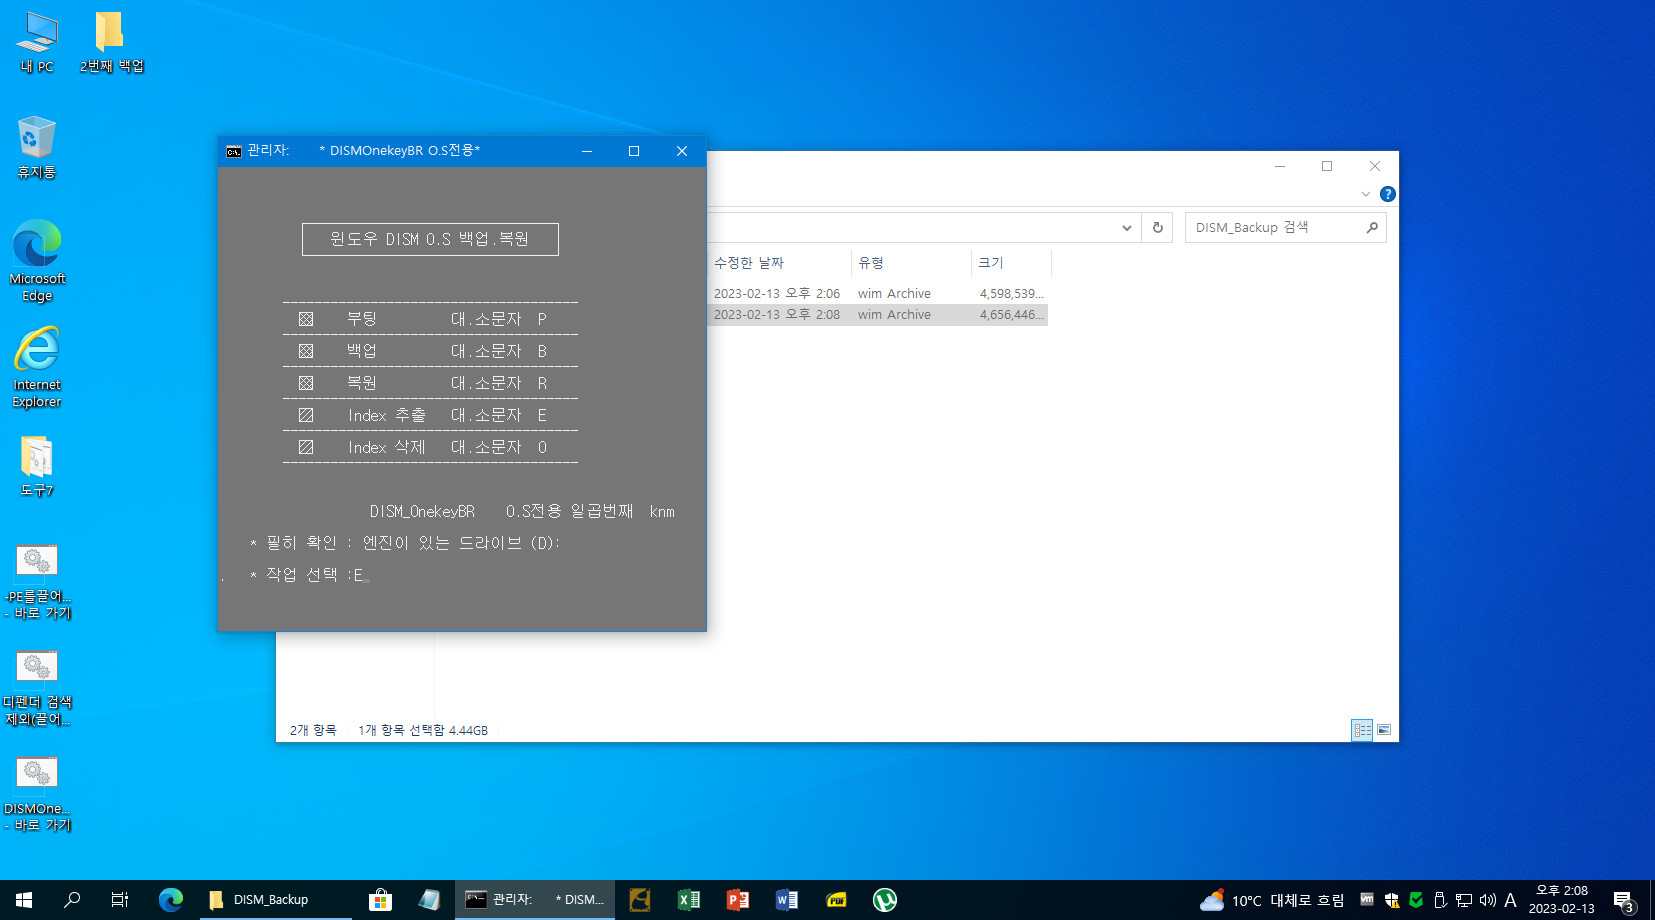This screenshot has width=1655, height=920.
Task: Select the 디펜더 검색 제외 shortcut icon
Action: tap(37, 688)
